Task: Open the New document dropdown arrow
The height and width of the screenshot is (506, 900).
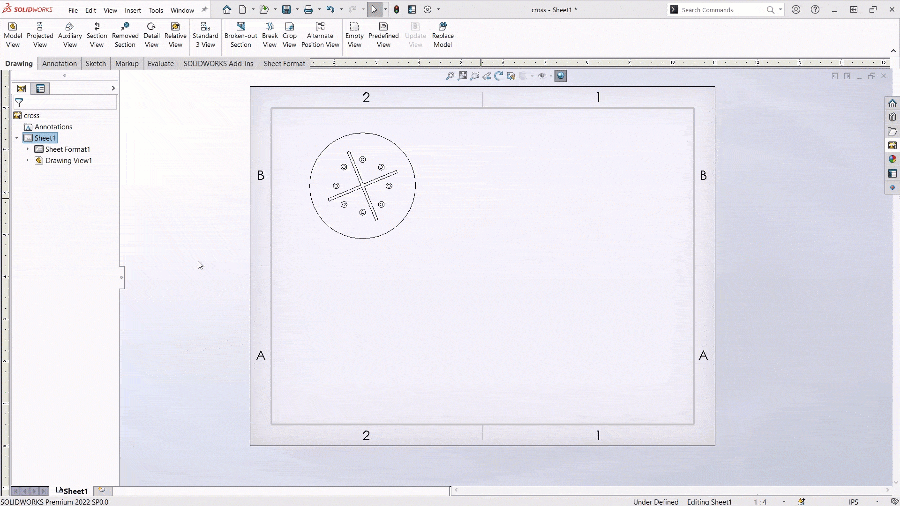Action: (253, 10)
